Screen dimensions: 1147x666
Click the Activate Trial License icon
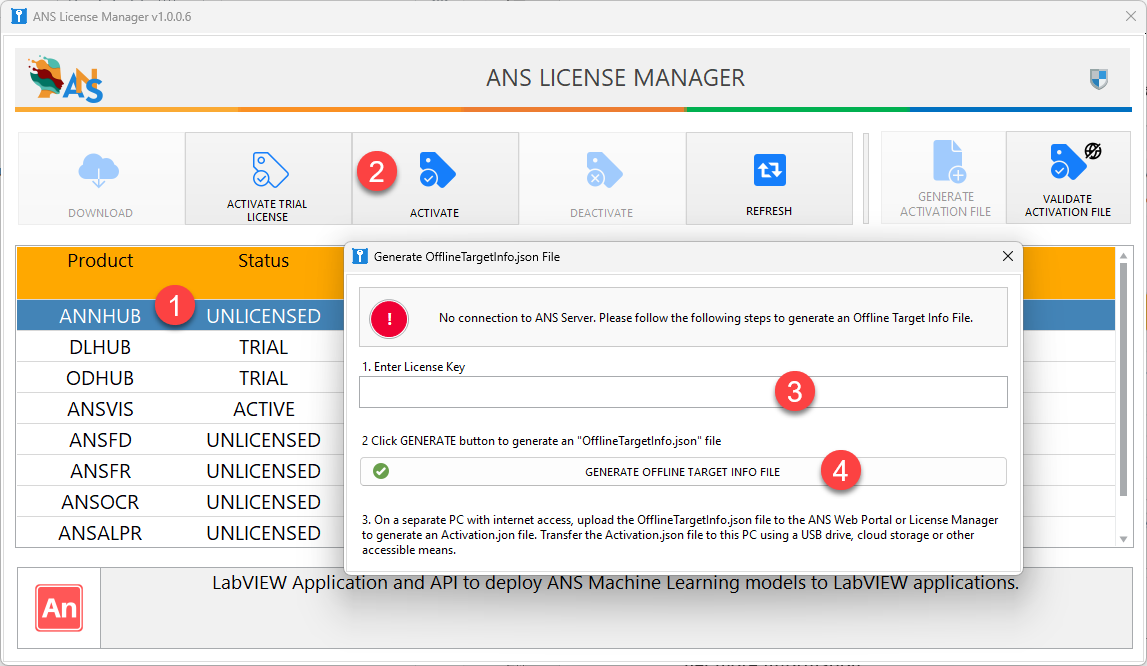[267, 170]
